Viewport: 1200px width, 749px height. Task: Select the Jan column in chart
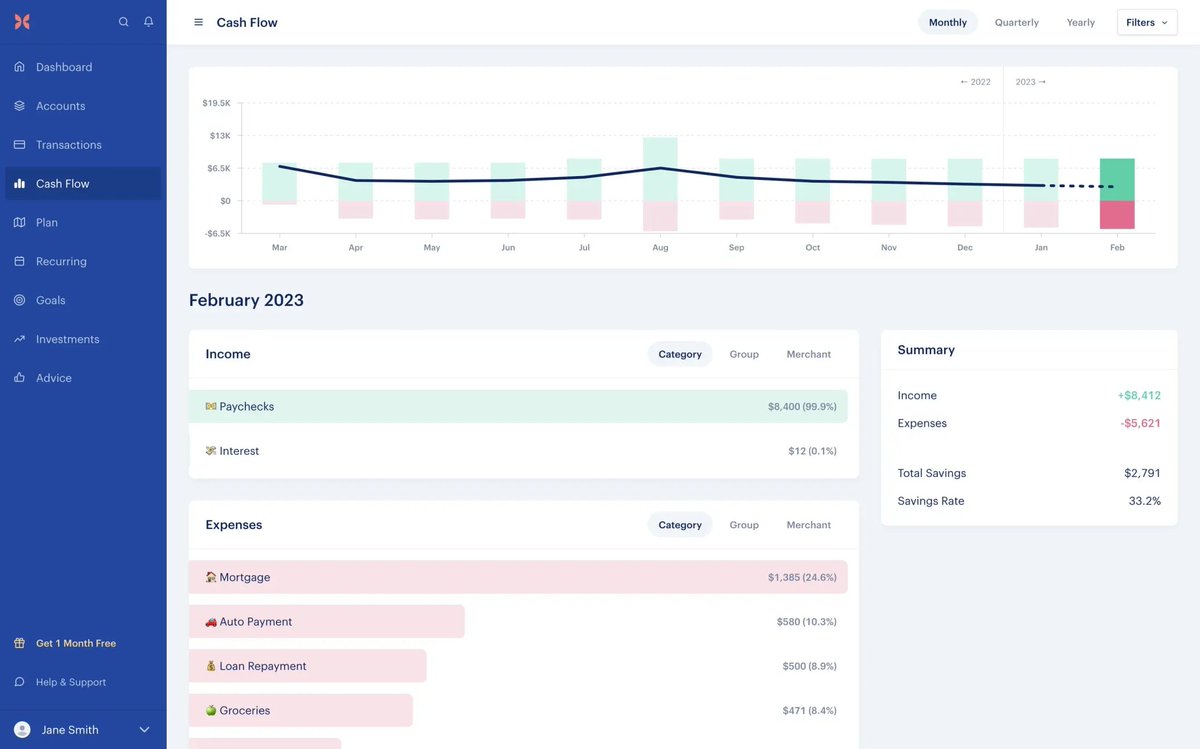1041,193
